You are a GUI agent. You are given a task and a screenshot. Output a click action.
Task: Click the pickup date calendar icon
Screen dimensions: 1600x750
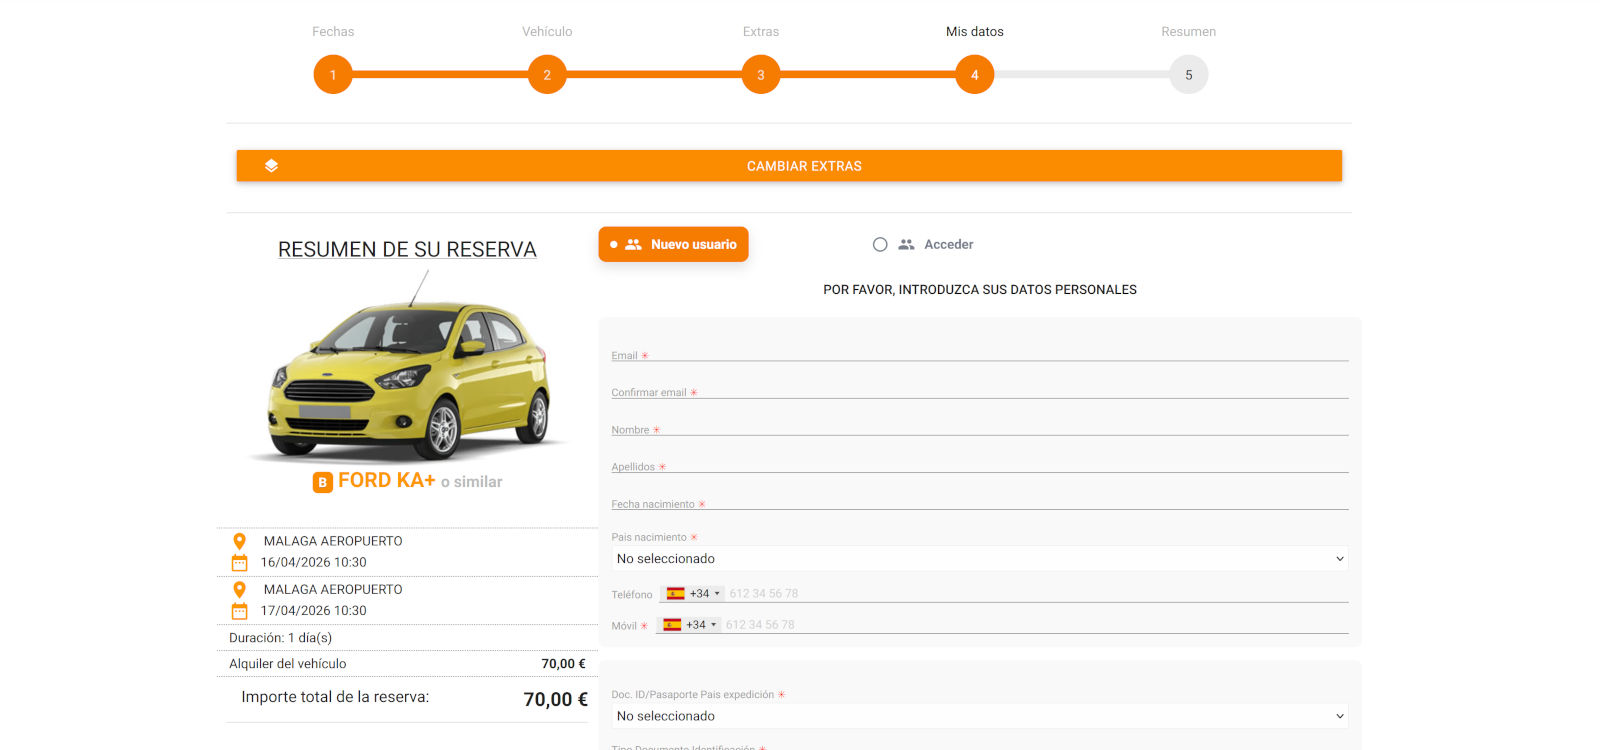(x=240, y=563)
